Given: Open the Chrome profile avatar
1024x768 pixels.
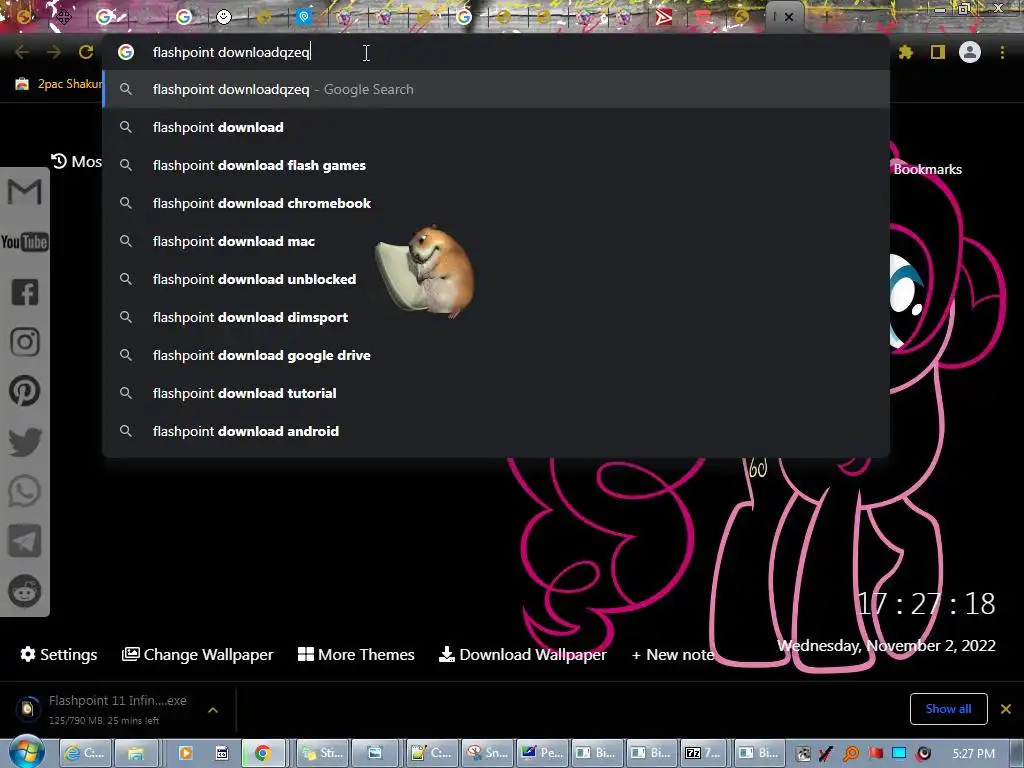Looking at the screenshot, I should click(970, 52).
